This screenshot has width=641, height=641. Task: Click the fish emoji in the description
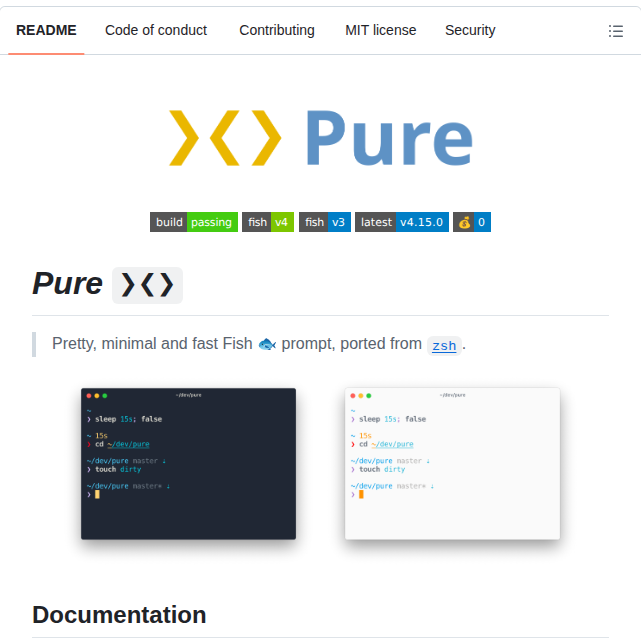(x=267, y=344)
